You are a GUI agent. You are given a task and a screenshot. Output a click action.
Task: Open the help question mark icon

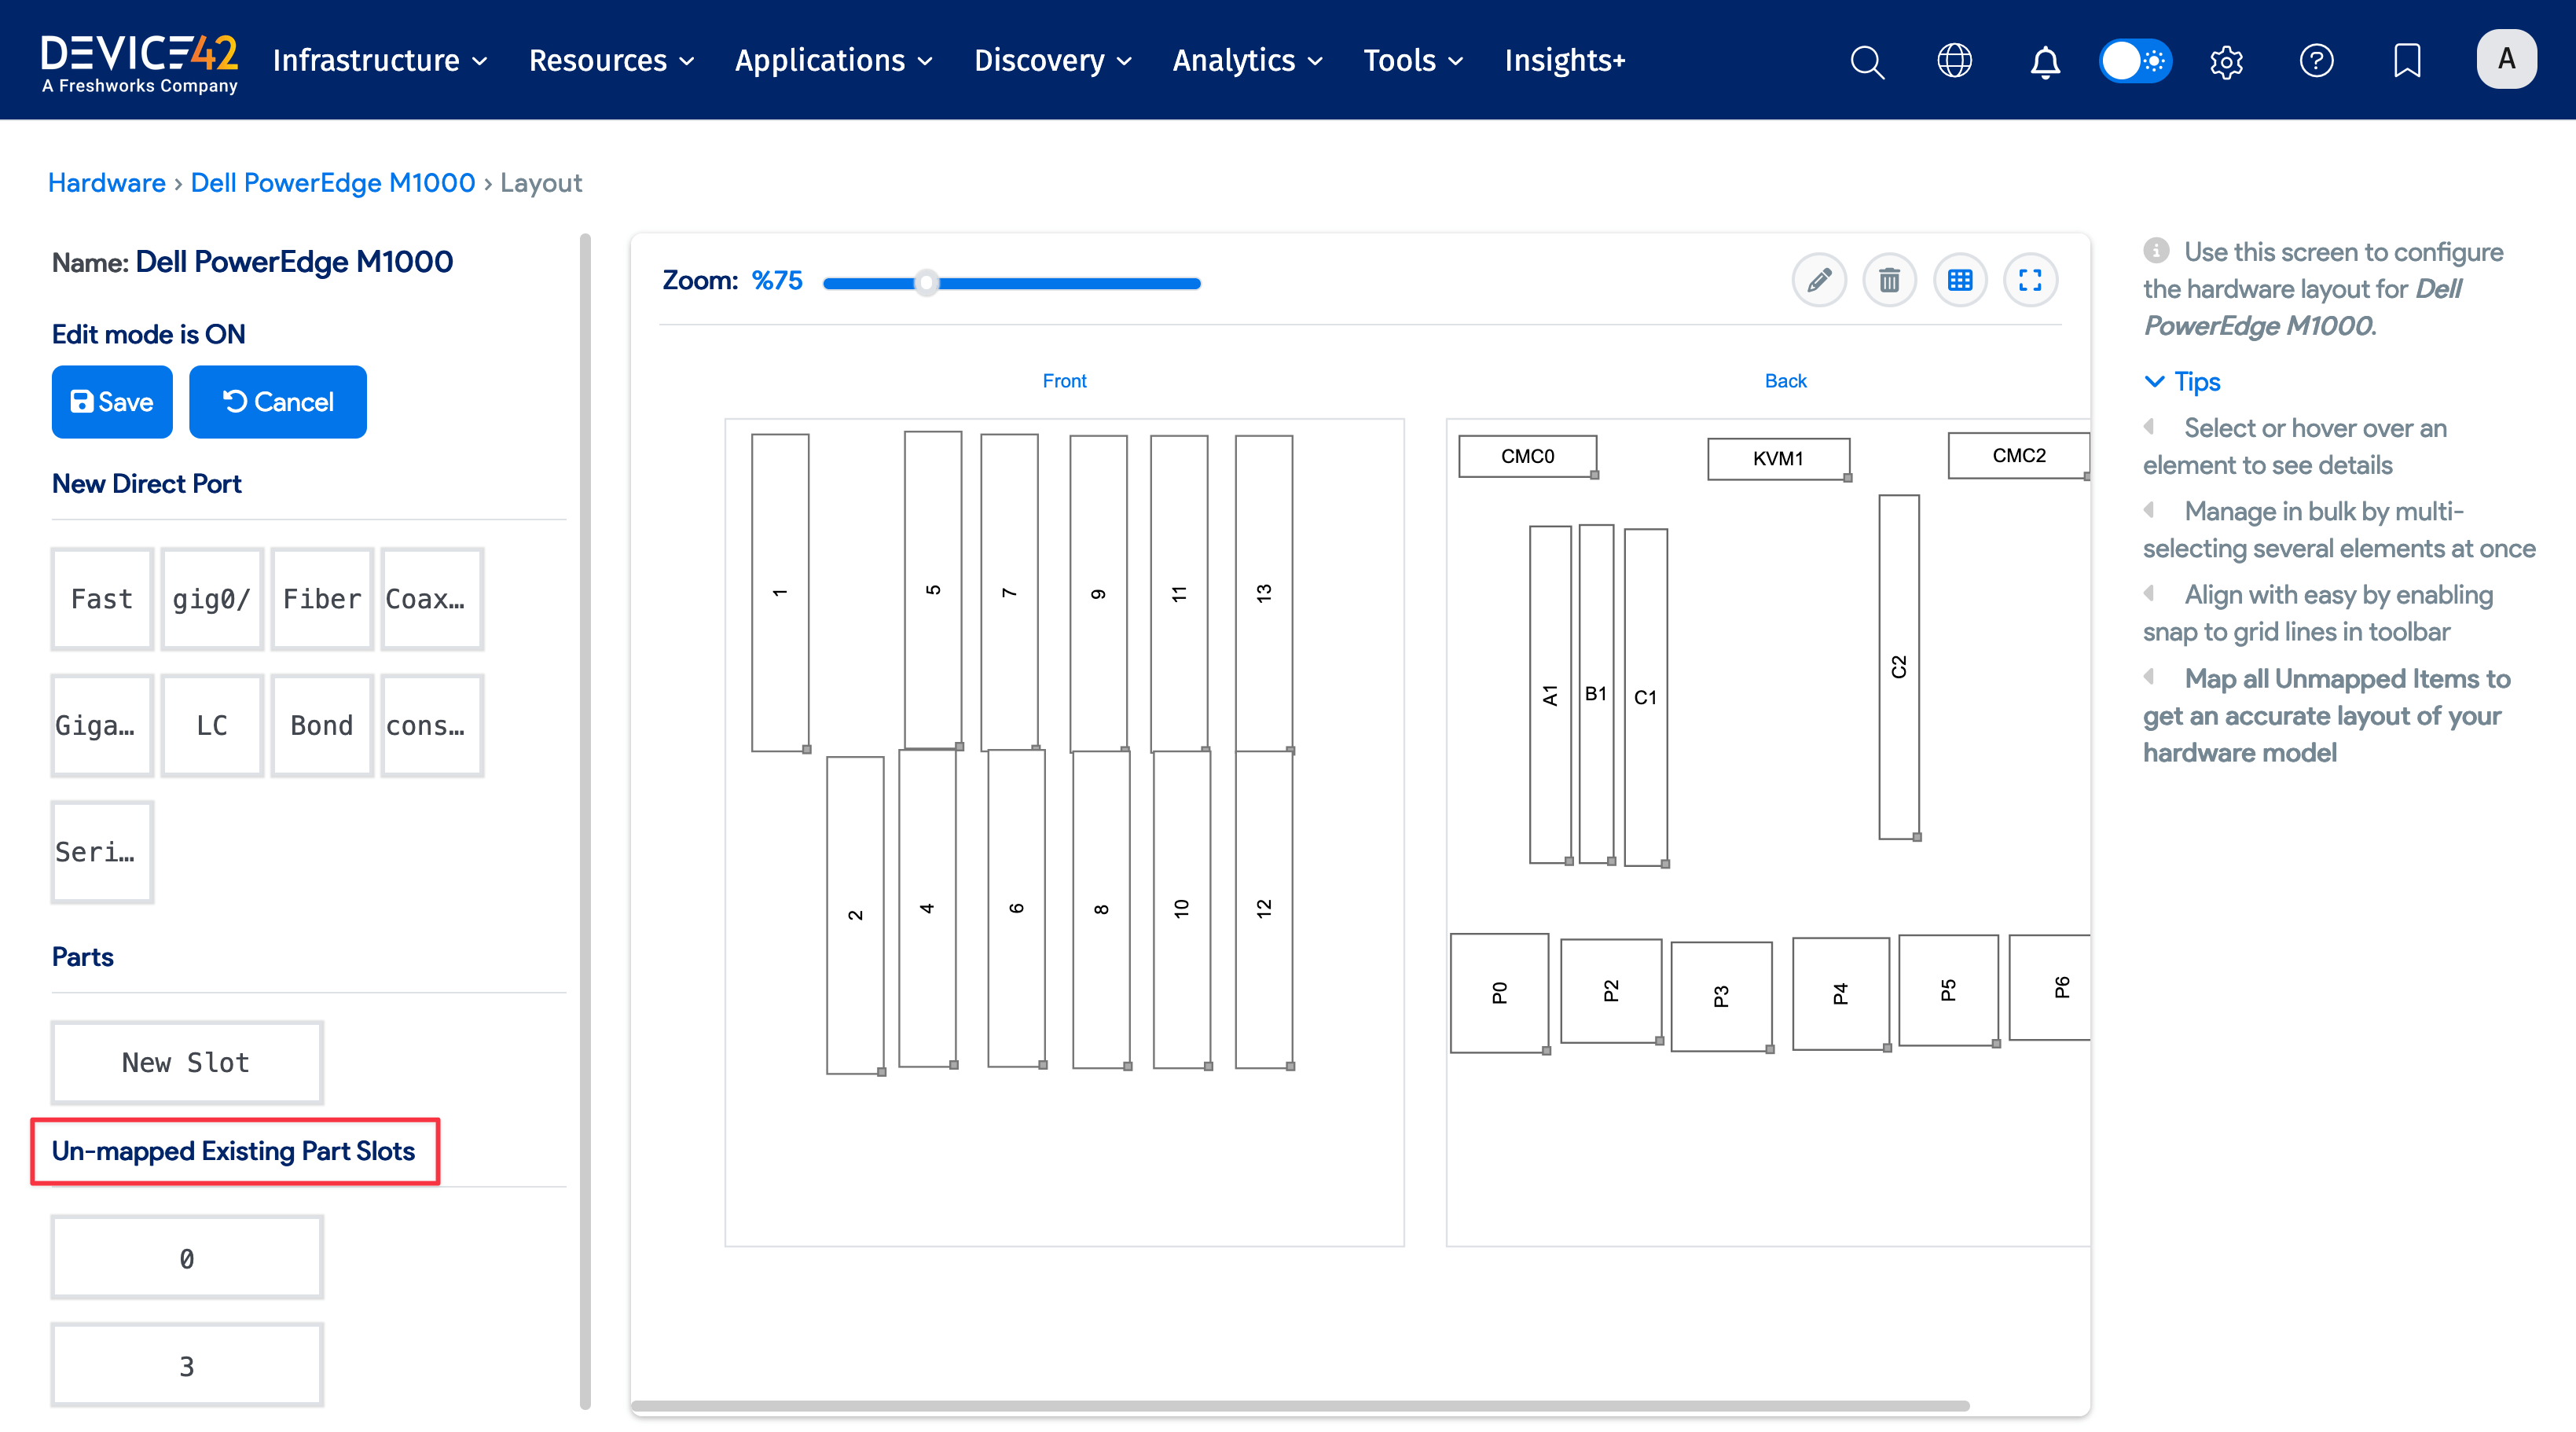2316,61
